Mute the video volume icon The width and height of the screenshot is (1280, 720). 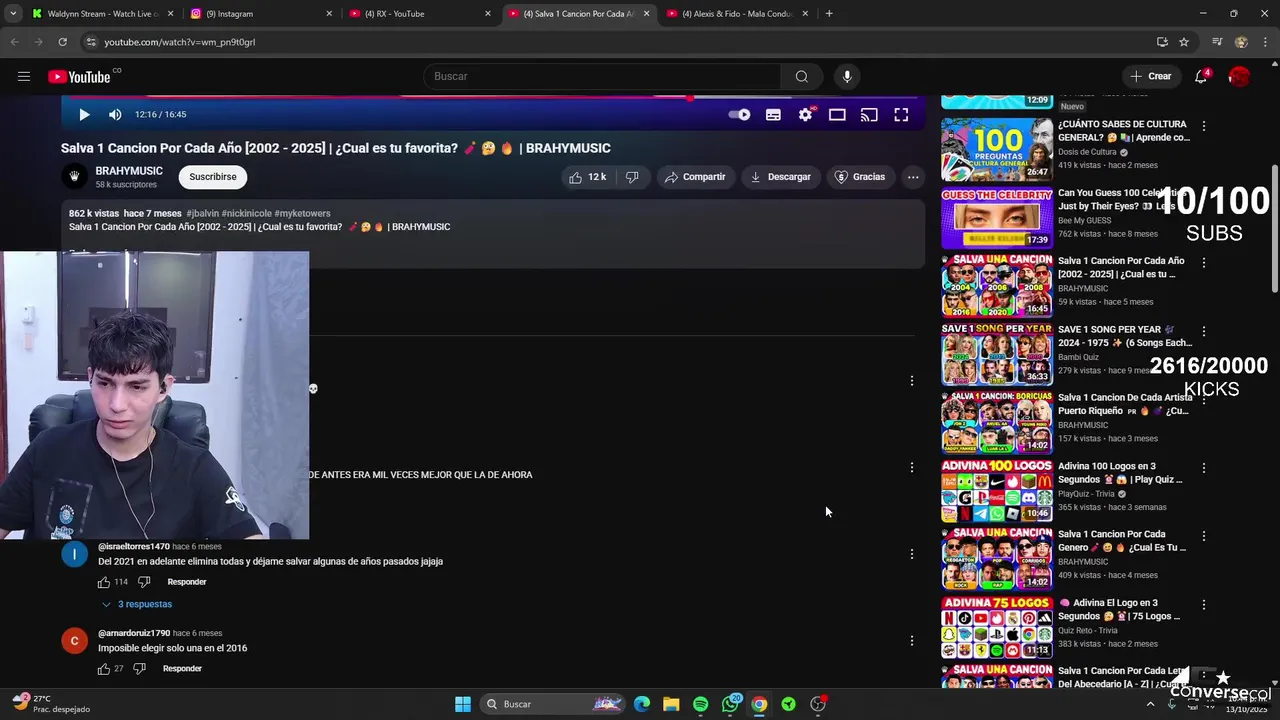115,114
